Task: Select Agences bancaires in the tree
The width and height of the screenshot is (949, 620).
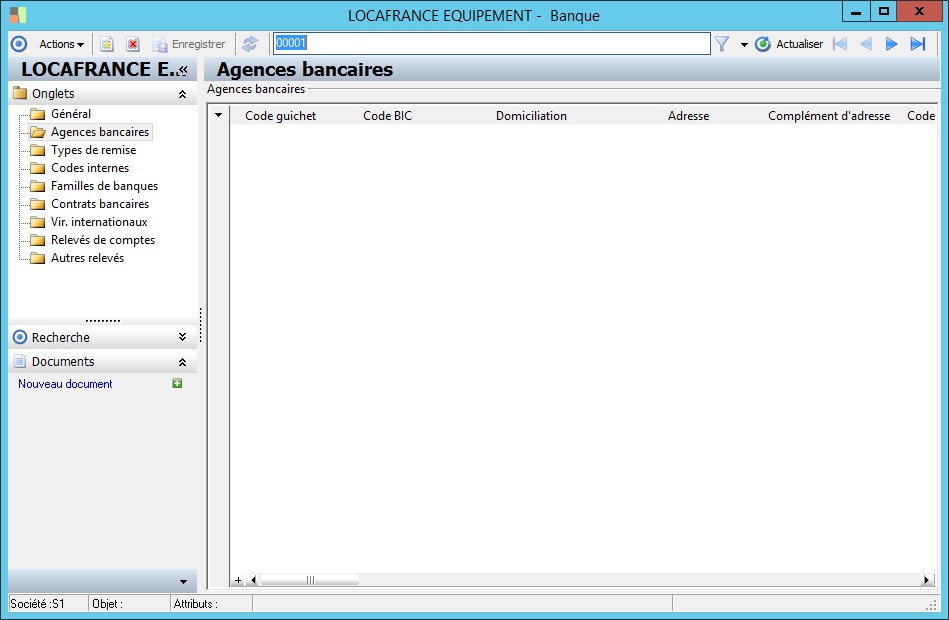Action: click(x=99, y=132)
